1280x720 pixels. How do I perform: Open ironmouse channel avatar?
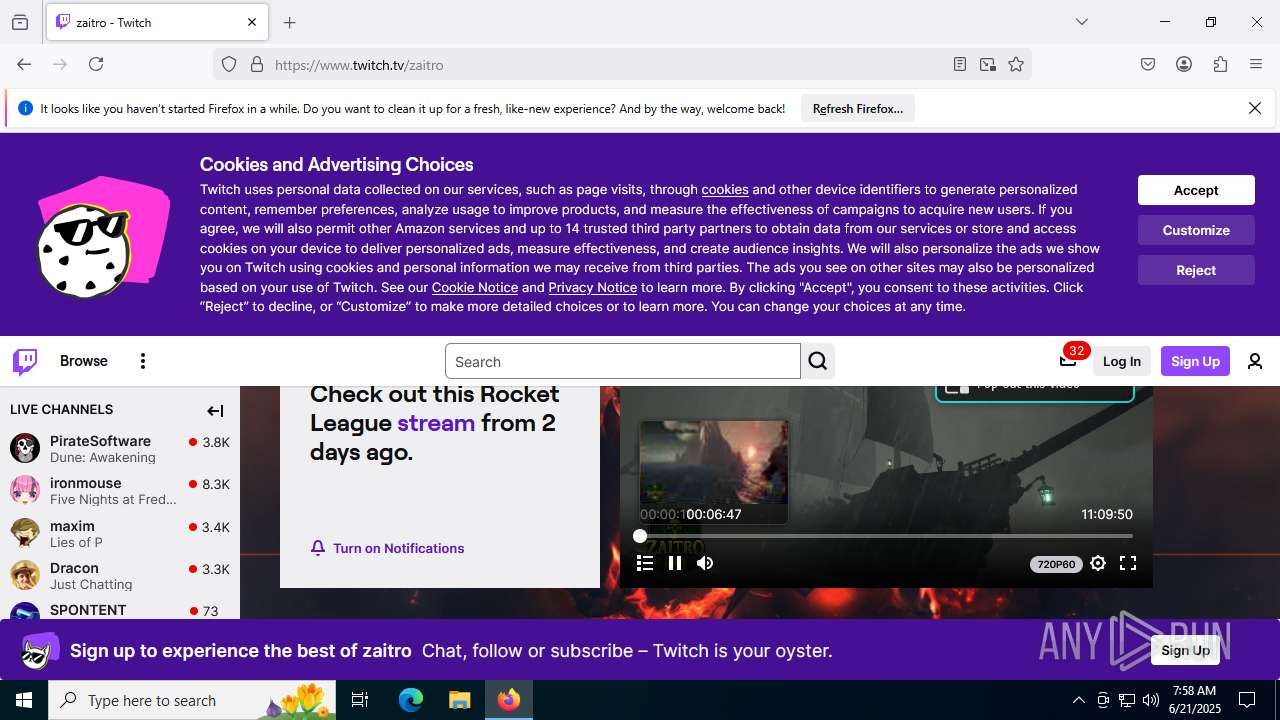[x=25, y=490]
